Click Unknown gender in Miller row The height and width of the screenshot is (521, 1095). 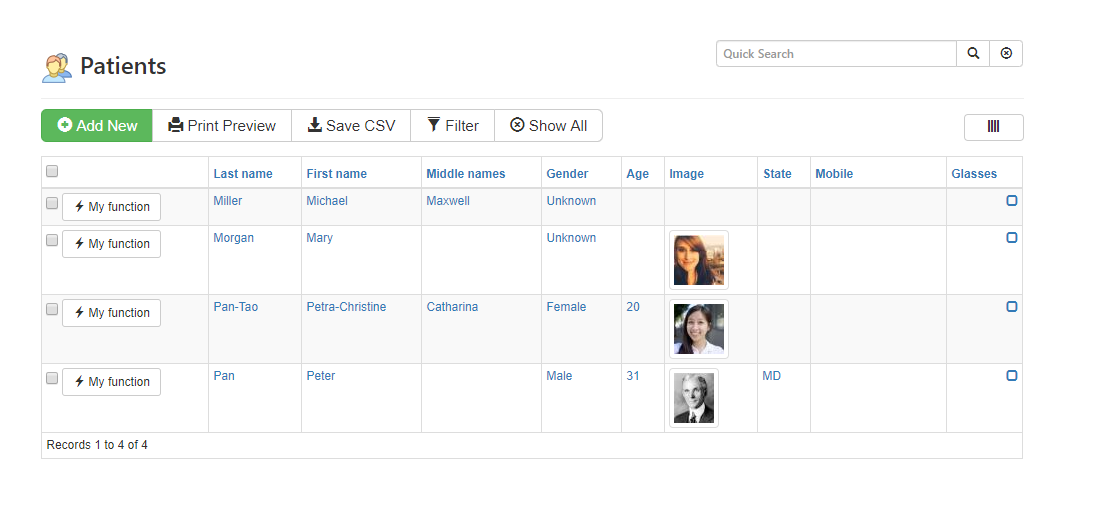pos(571,201)
